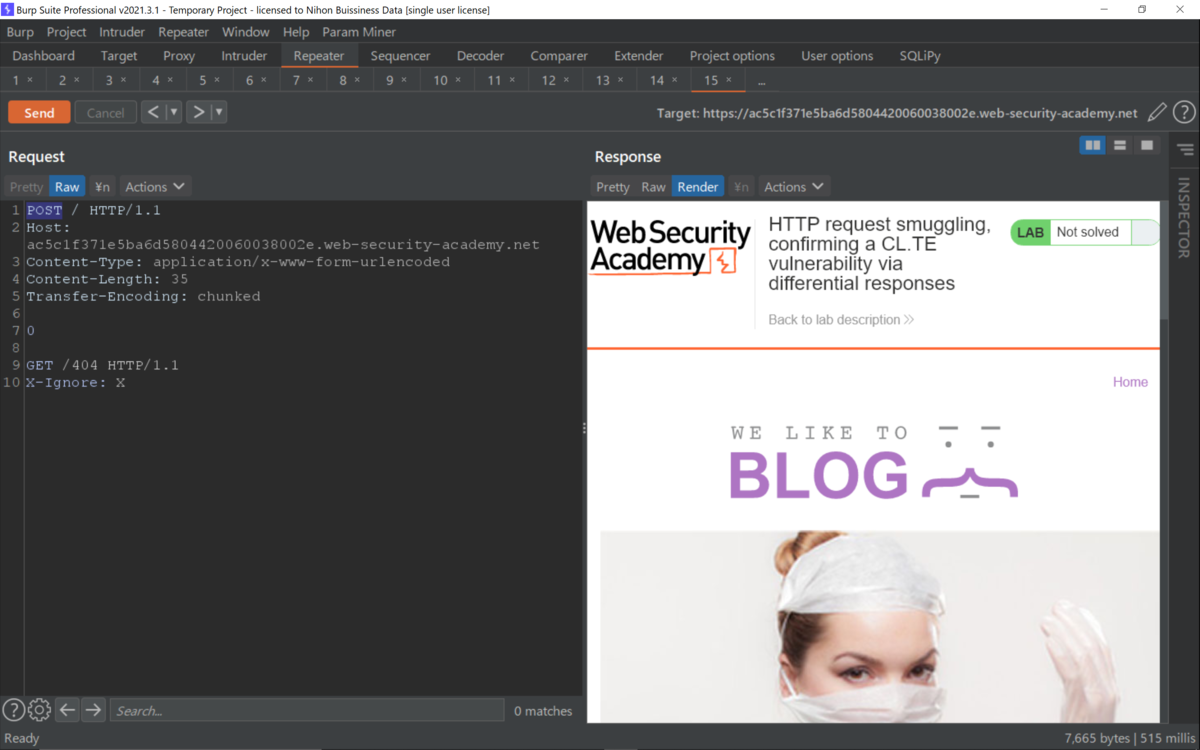Switch response view to Pretty
This screenshot has height=750, width=1200.
(x=612, y=187)
